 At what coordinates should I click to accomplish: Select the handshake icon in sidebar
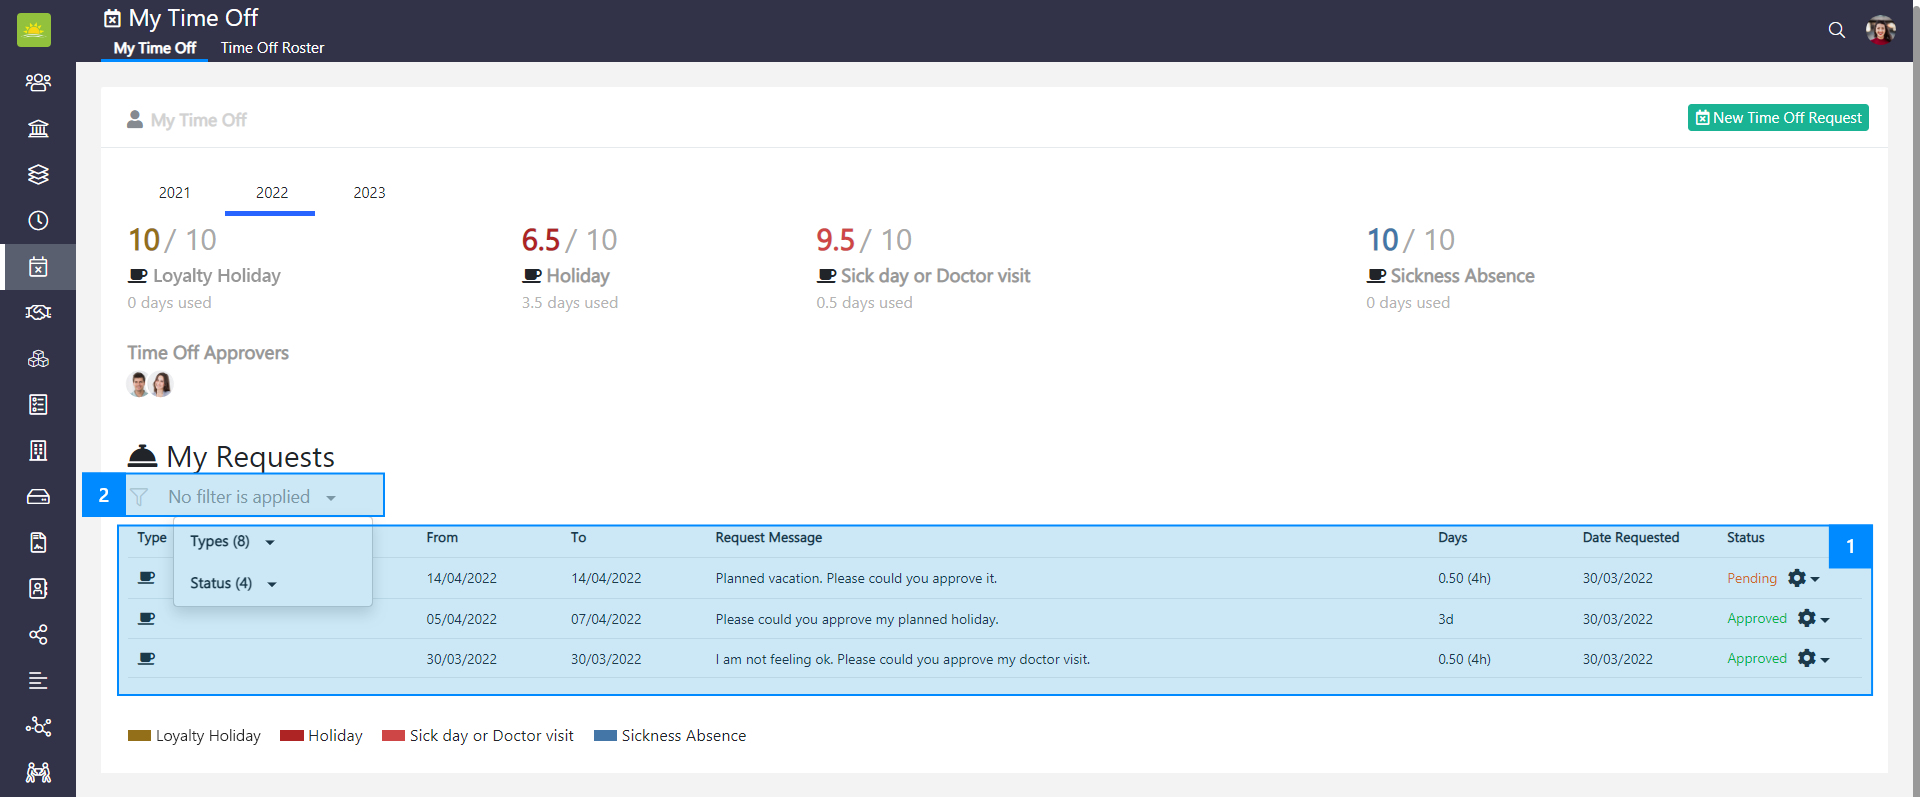(x=38, y=312)
